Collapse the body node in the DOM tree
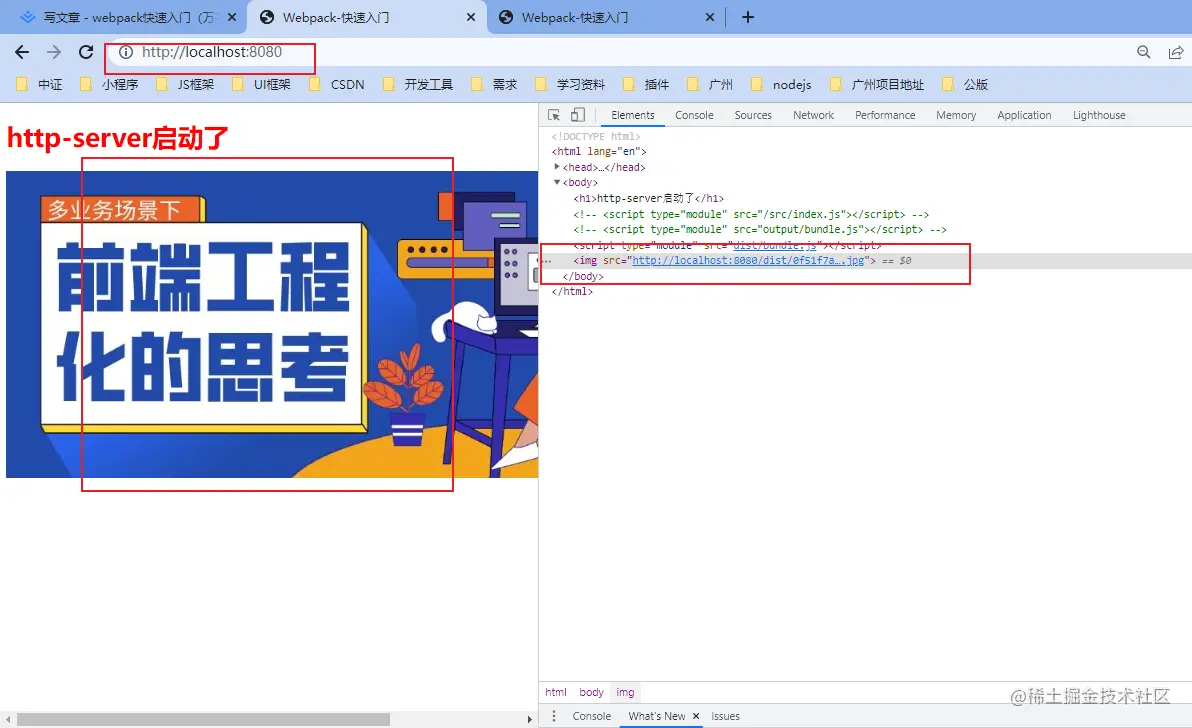Image resolution: width=1192 pixels, height=728 pixels. tap(557, 182)
